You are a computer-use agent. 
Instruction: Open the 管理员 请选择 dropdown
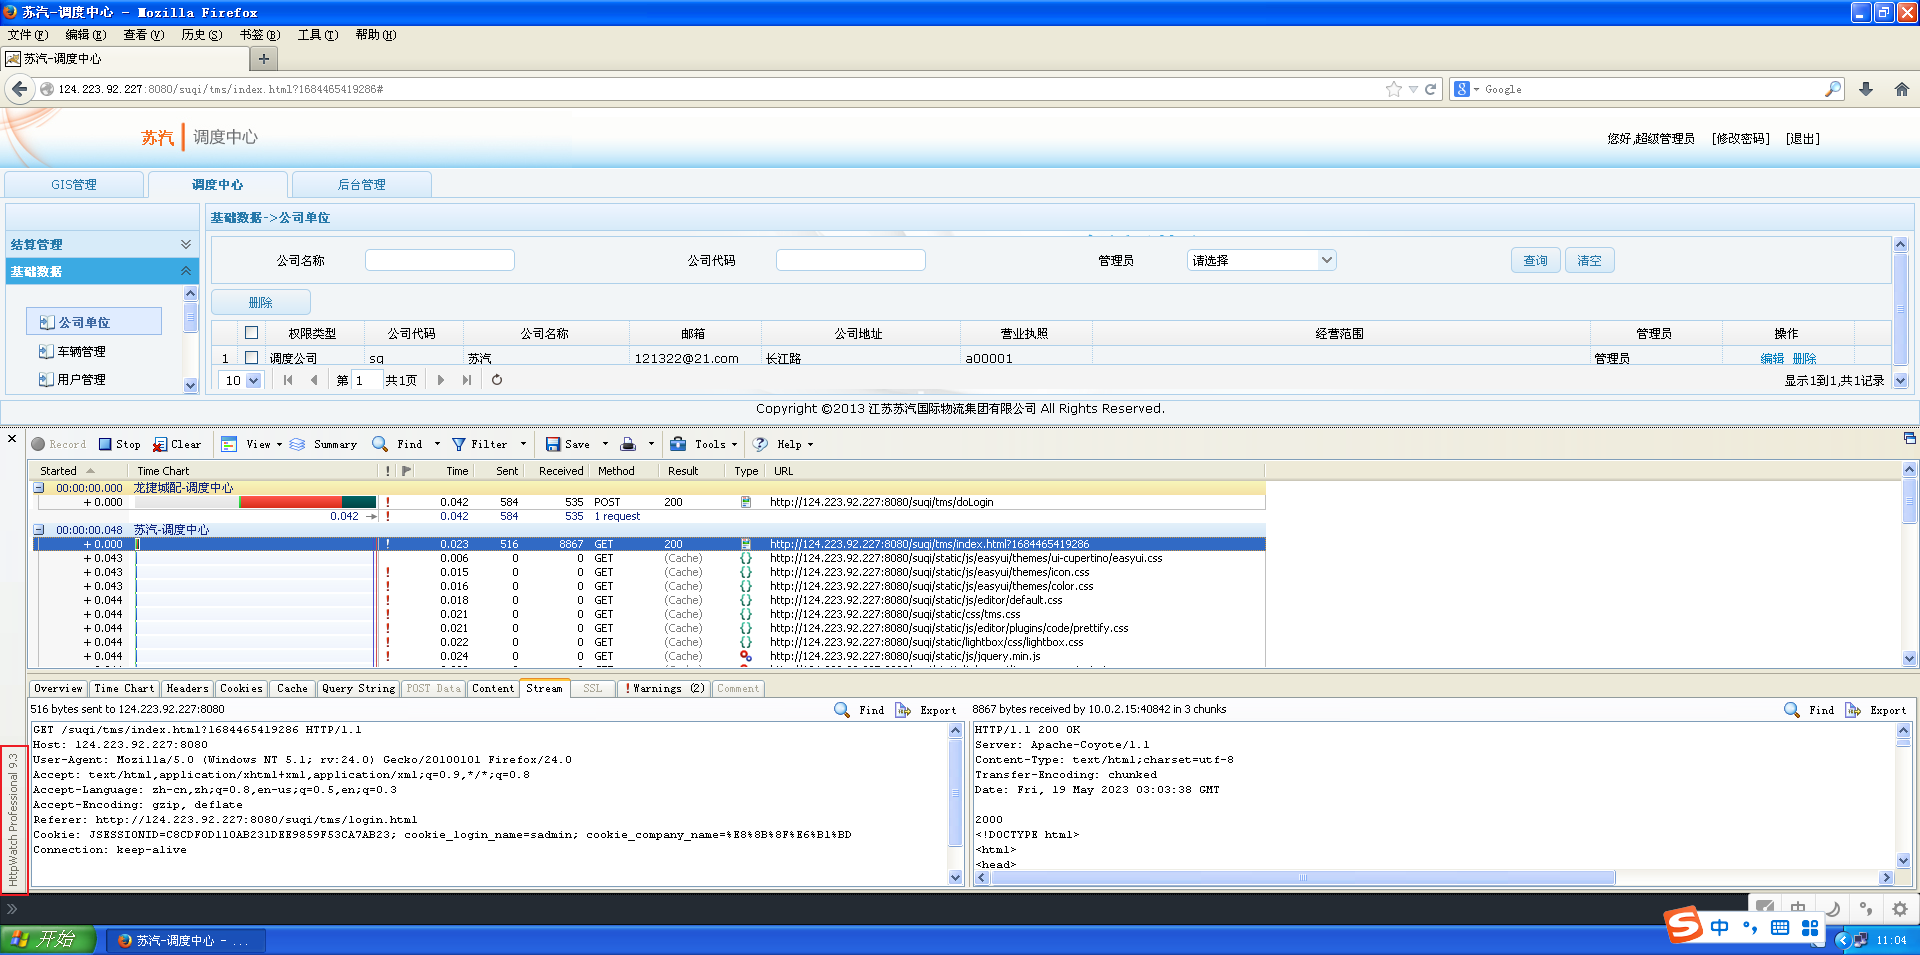point(1262,260)
